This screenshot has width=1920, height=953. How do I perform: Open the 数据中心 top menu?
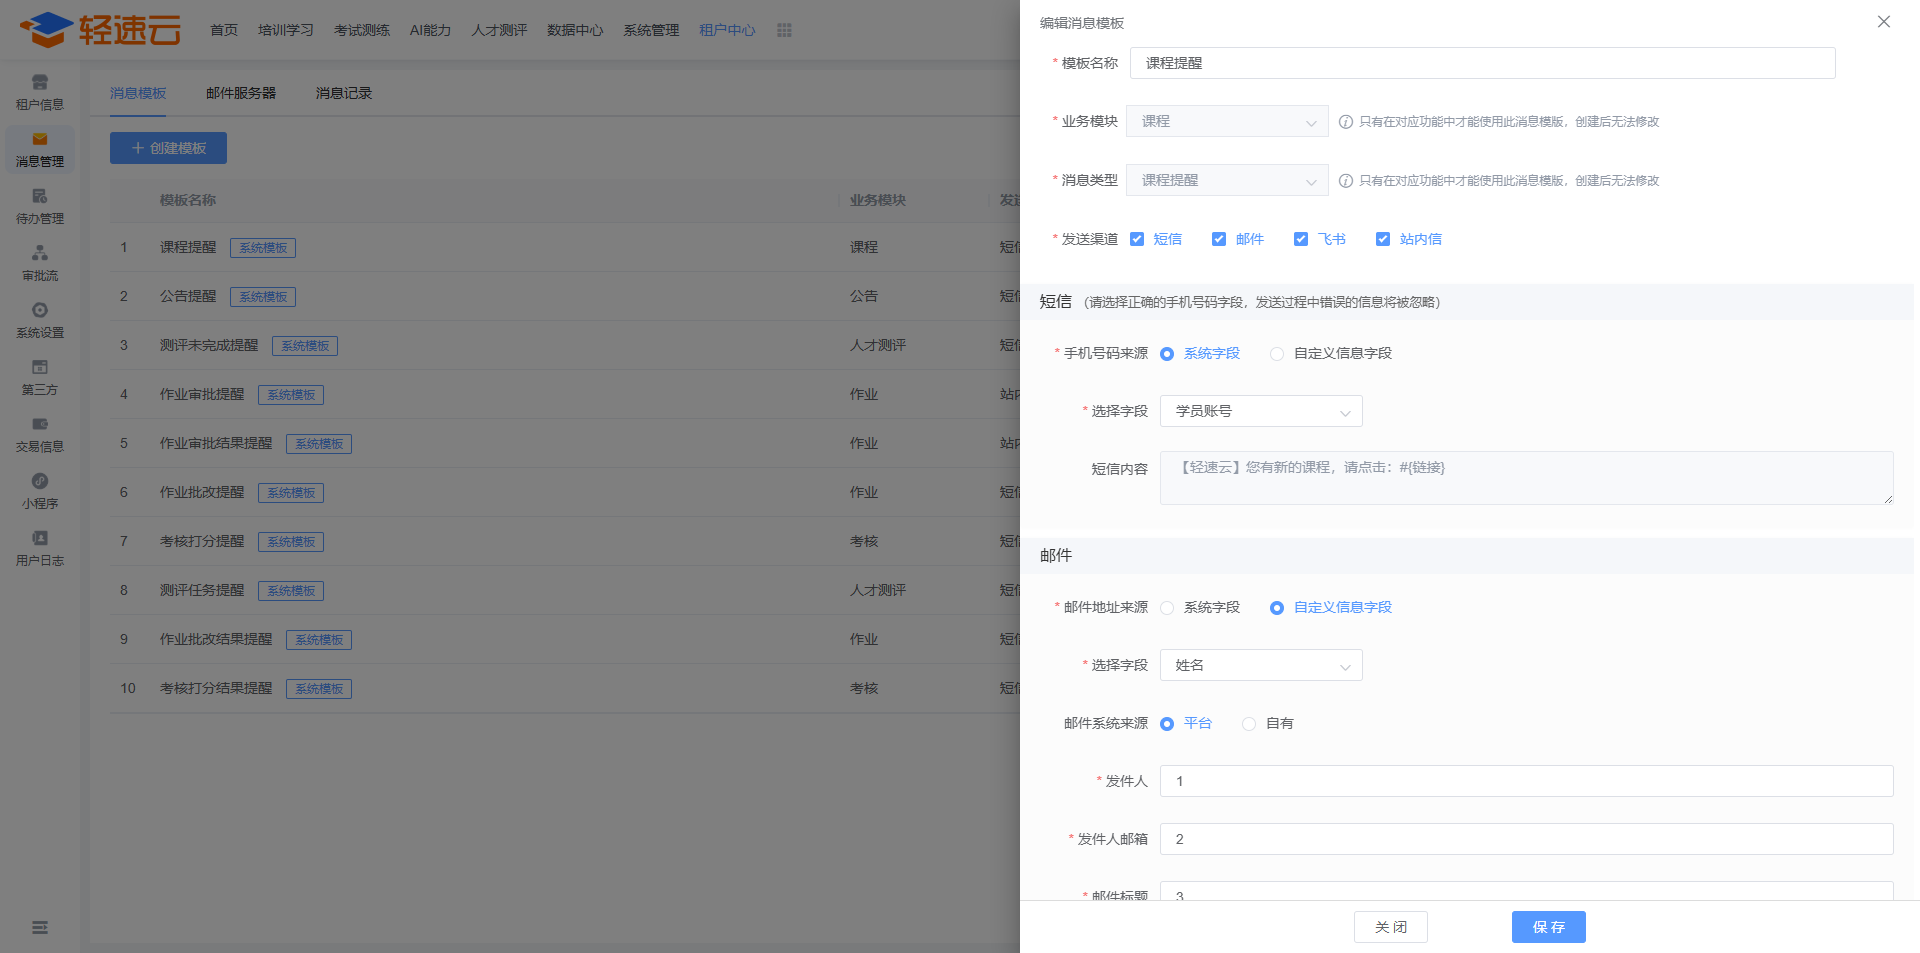coord(575,30)
